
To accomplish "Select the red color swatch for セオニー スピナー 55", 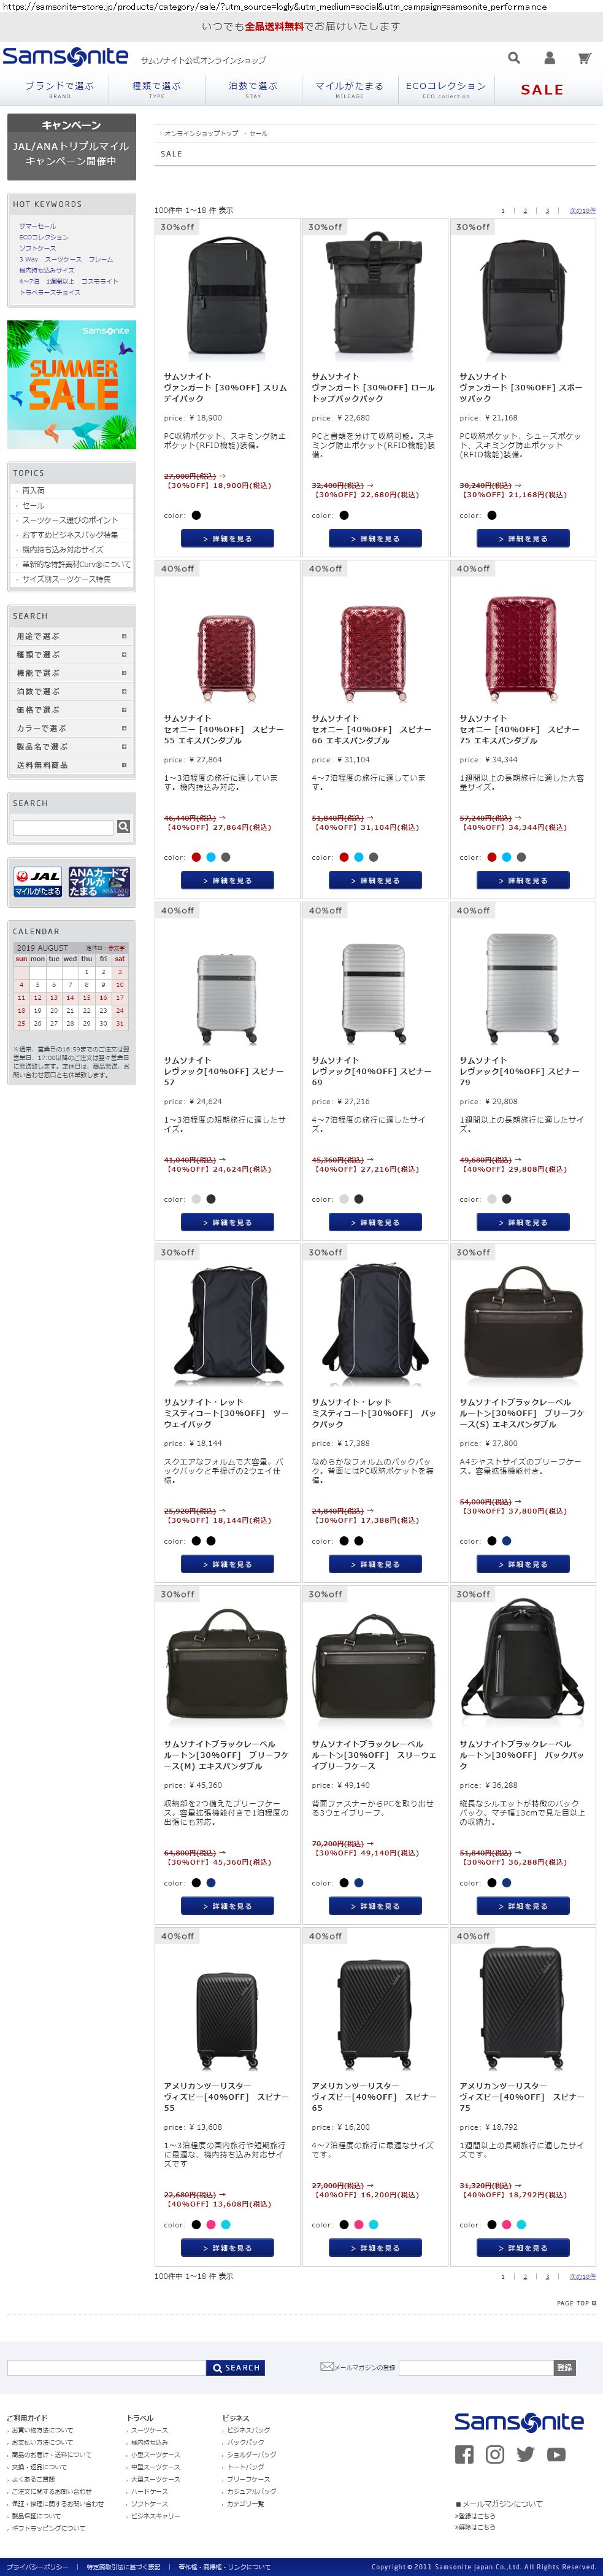I will click(196, 857).
